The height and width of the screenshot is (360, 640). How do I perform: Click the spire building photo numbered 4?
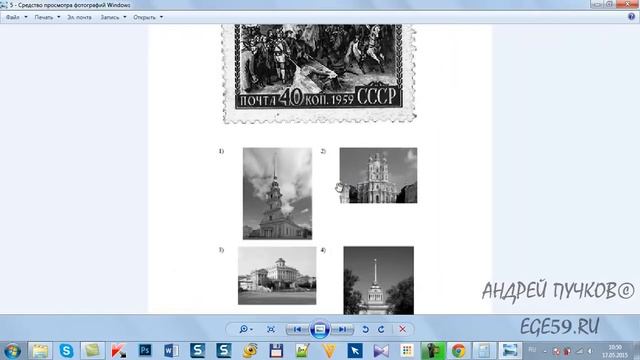click(x=378, y=280)
